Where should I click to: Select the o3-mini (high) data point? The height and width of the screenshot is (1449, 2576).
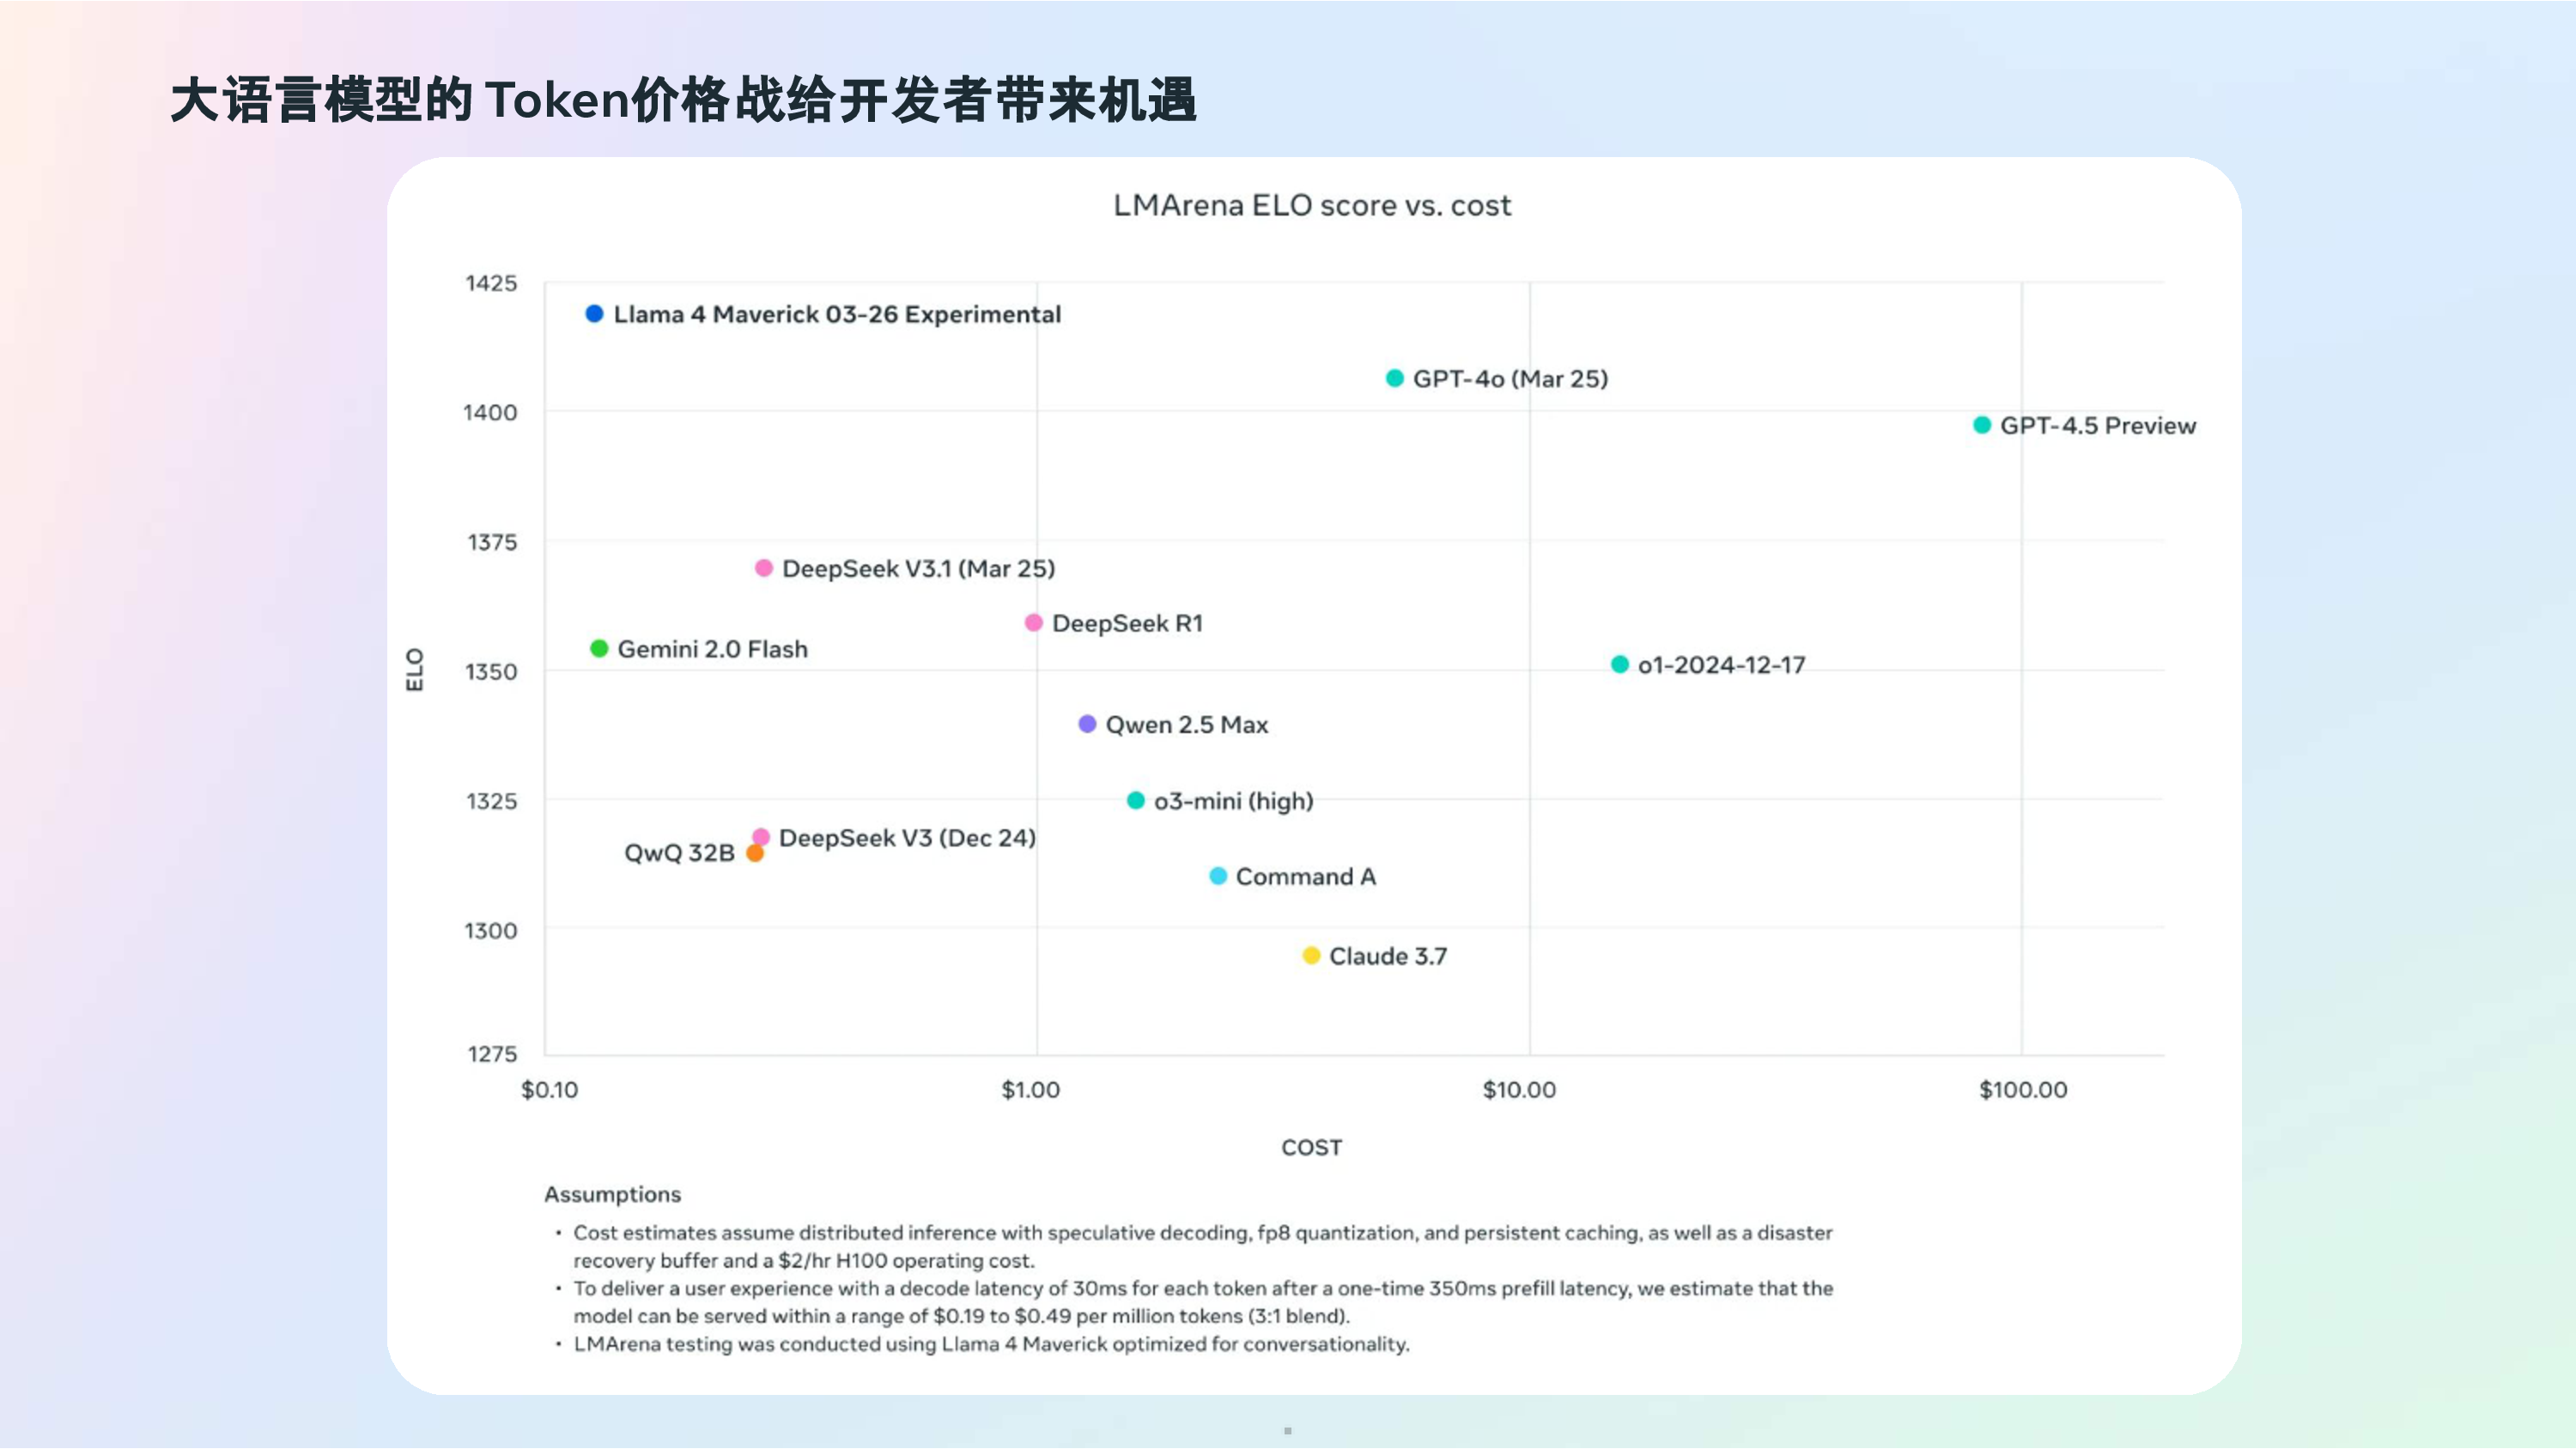[1136, 800]
